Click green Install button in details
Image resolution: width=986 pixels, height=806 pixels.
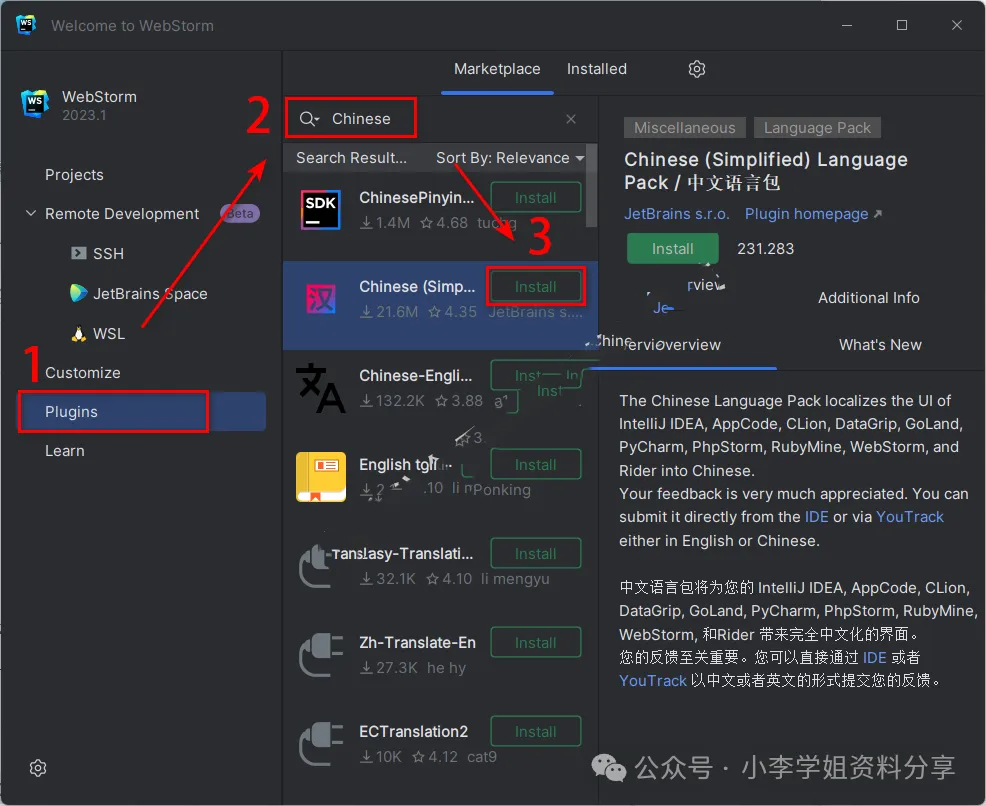point(672,249)
